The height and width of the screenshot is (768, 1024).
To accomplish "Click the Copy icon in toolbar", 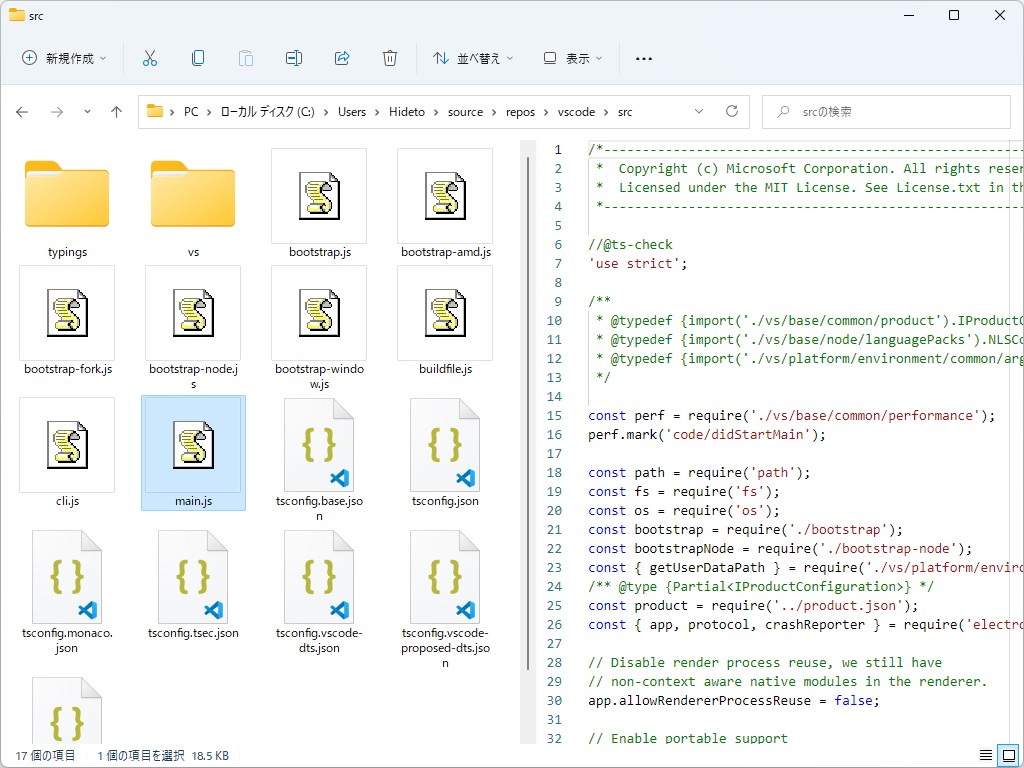I will coord(198,58).
